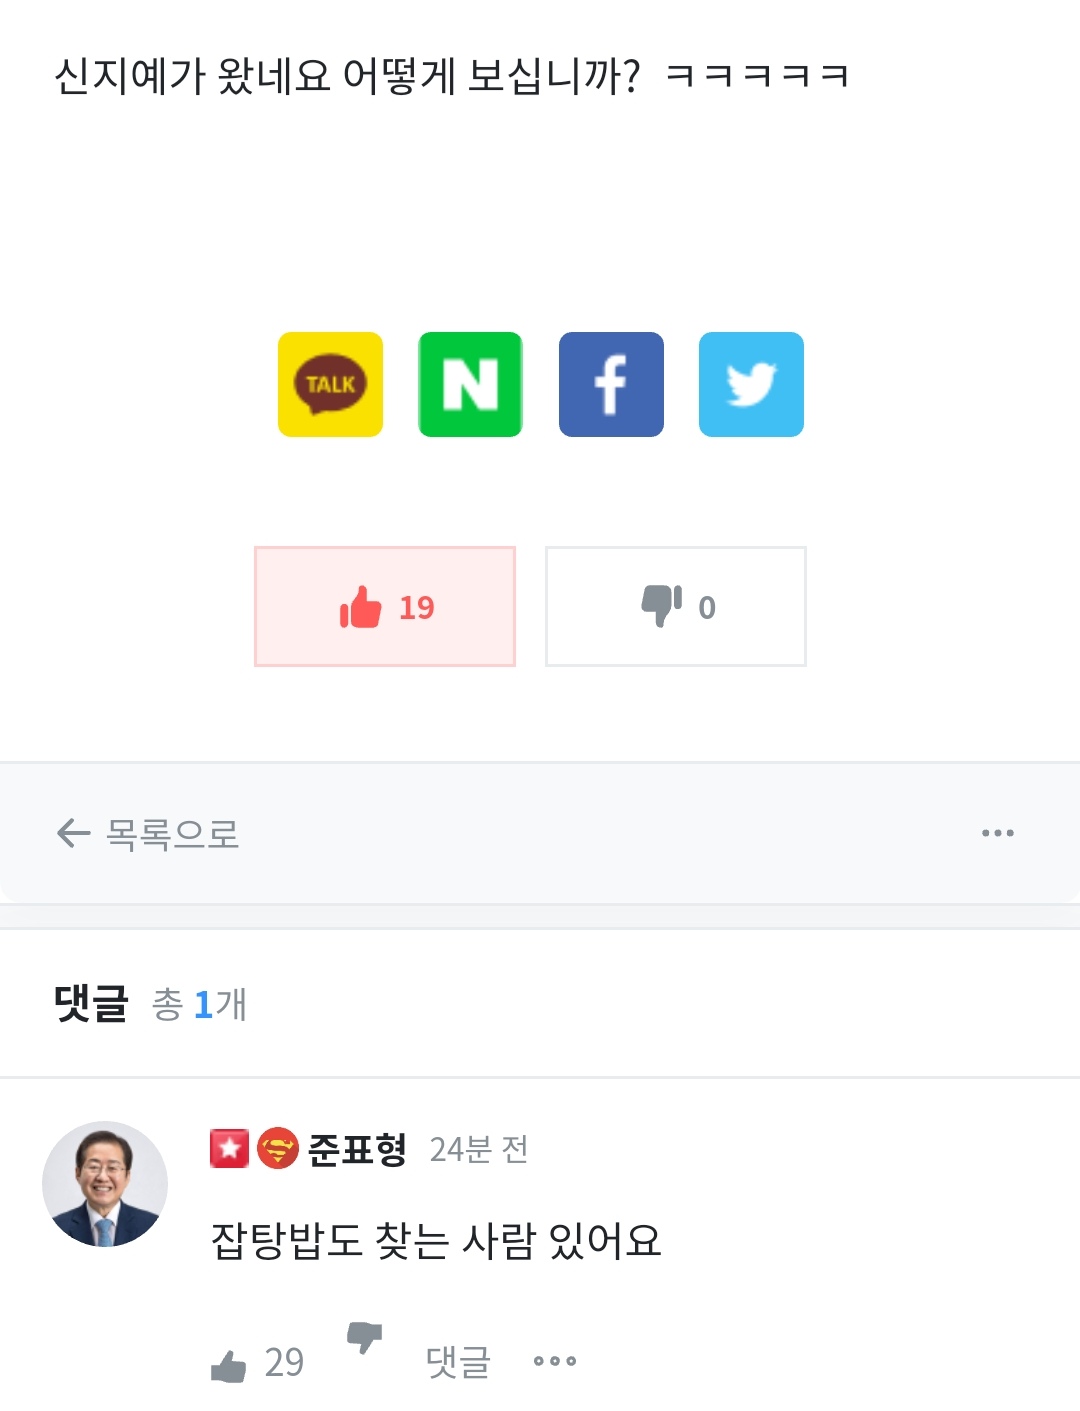1080x1411 pixels.
Task: Expand the comment's three-dot more menu
Action: coord(555,1361)
